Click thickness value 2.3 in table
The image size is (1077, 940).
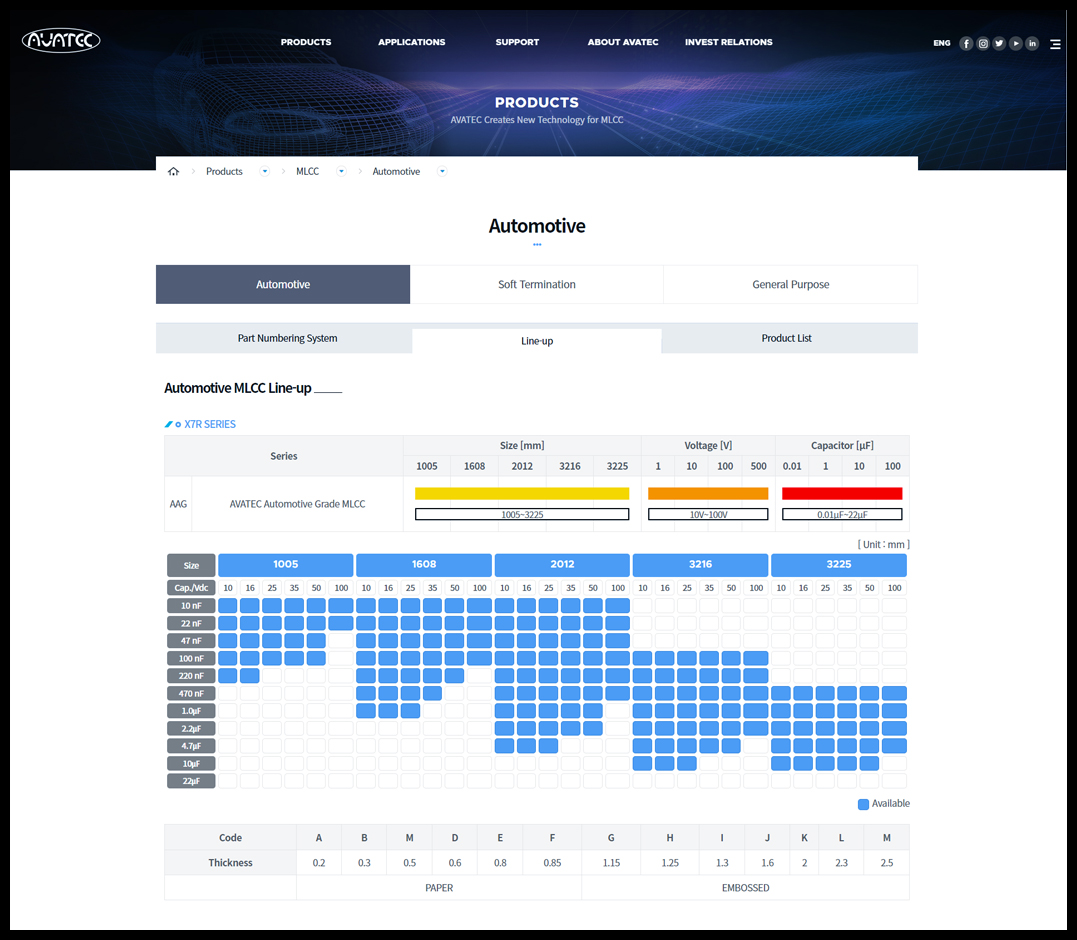click(x=841, y=863)
